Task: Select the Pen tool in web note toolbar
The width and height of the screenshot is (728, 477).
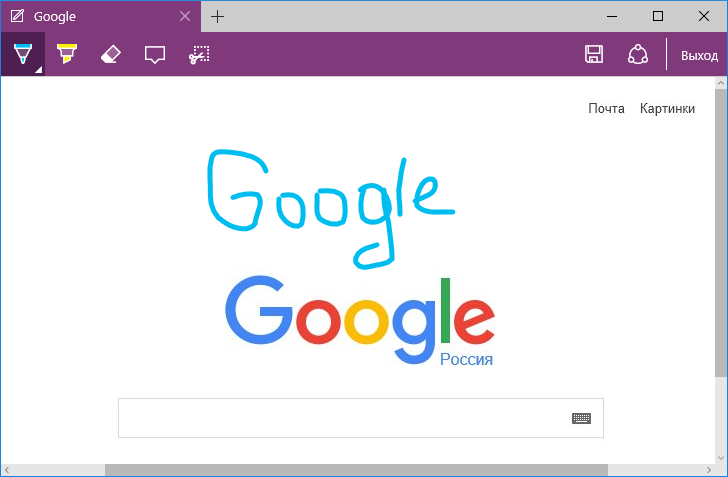Action: tap(23, 54)
